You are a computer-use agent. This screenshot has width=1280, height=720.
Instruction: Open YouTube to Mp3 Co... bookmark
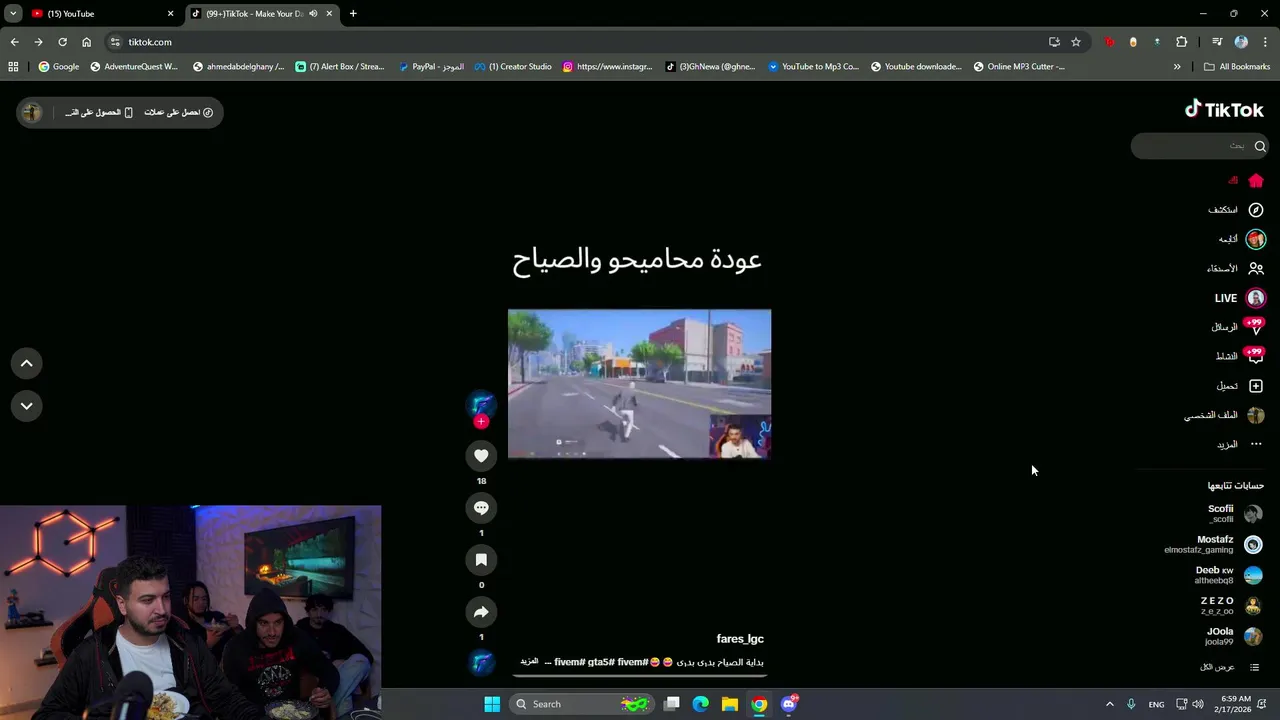click(x=813, y=67)
